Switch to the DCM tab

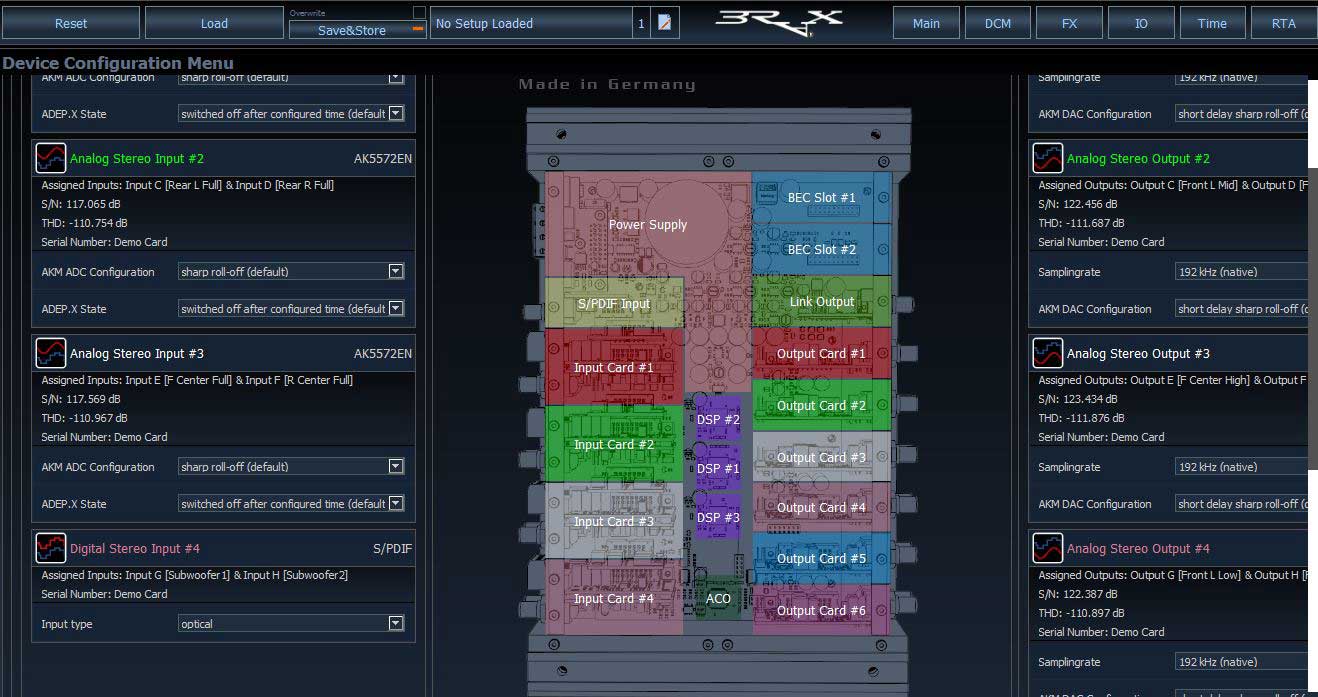click(x=997, y=23)
